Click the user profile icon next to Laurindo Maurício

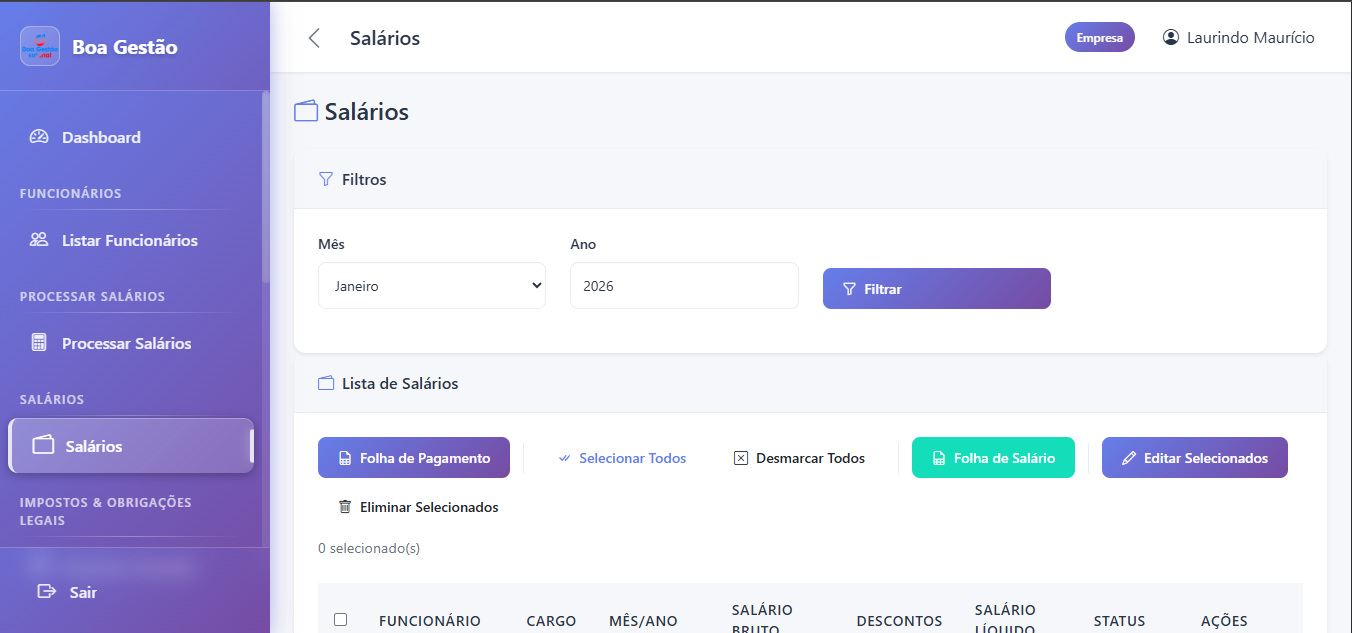(1169, 36)
